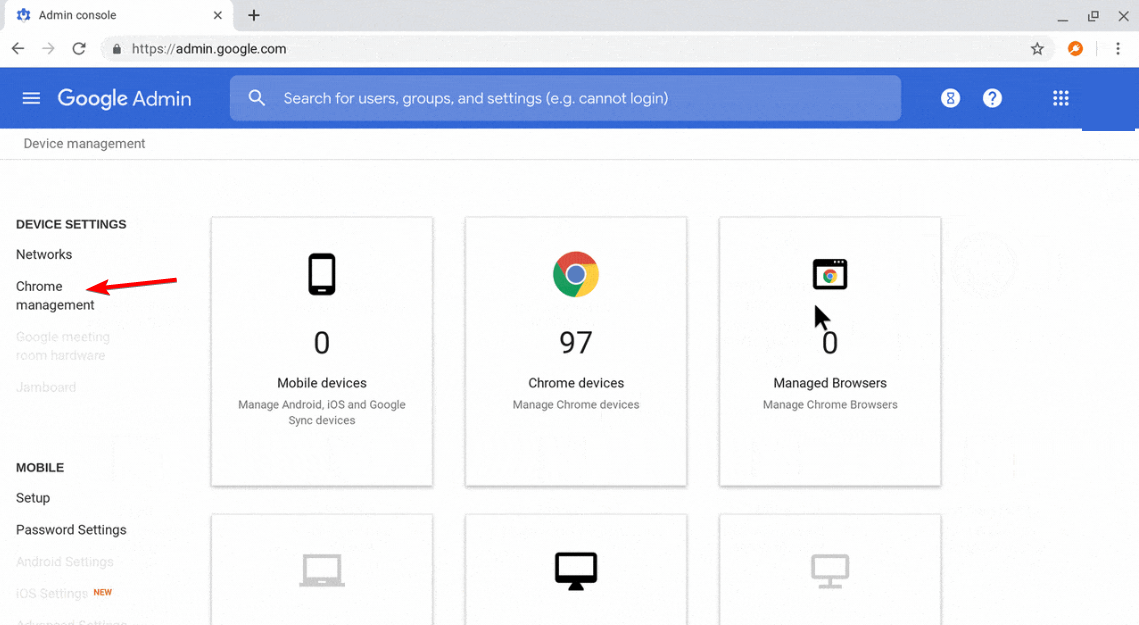Open iOS Settings
The height and width of the screenshot is (625, 1139).
[x=52, y=594]
